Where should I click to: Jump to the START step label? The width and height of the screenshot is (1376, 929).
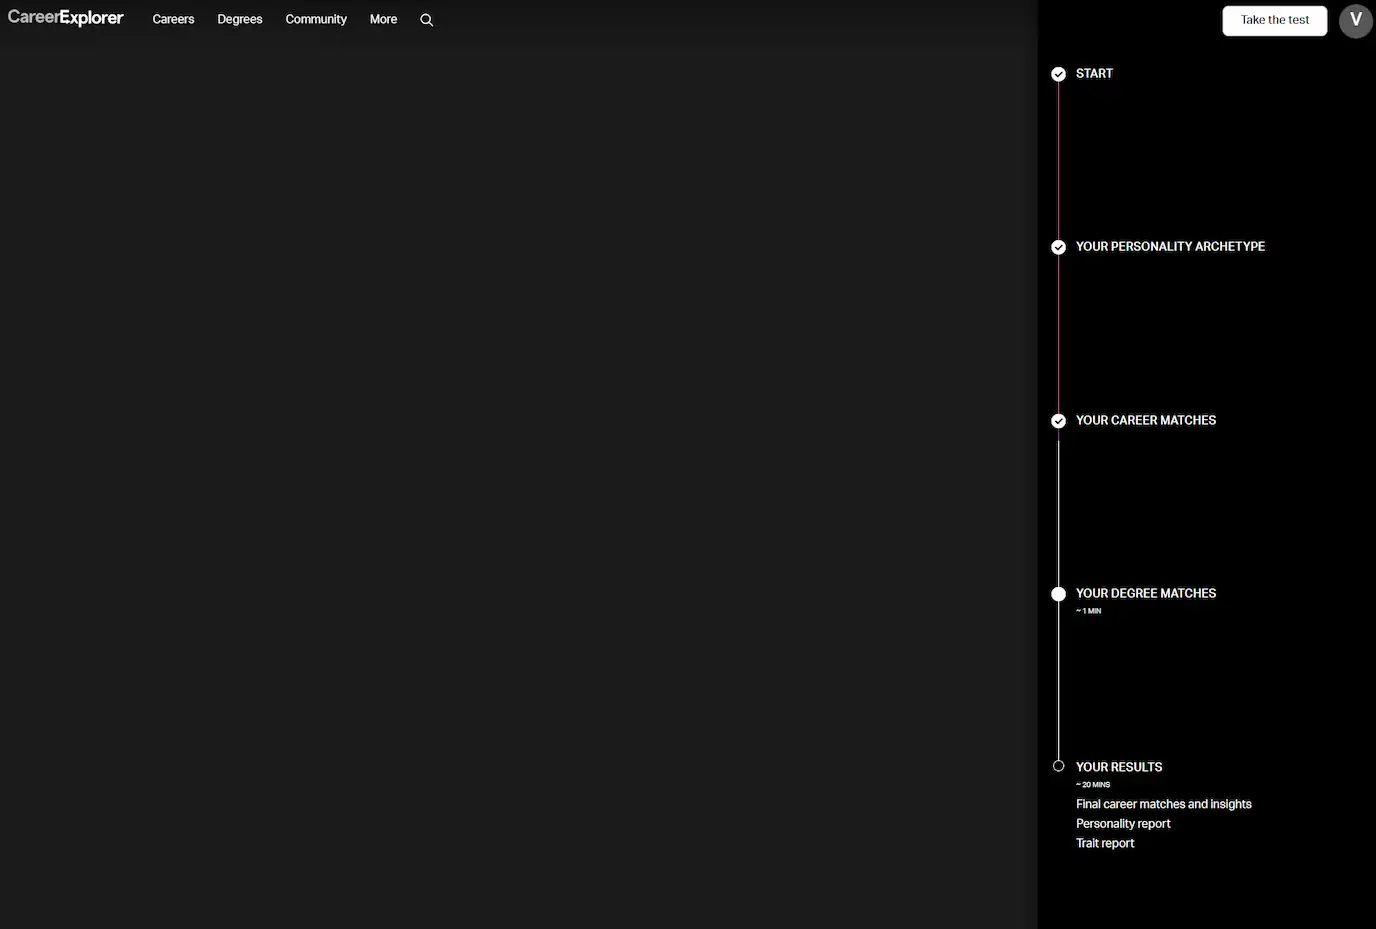coord(1094,74)
